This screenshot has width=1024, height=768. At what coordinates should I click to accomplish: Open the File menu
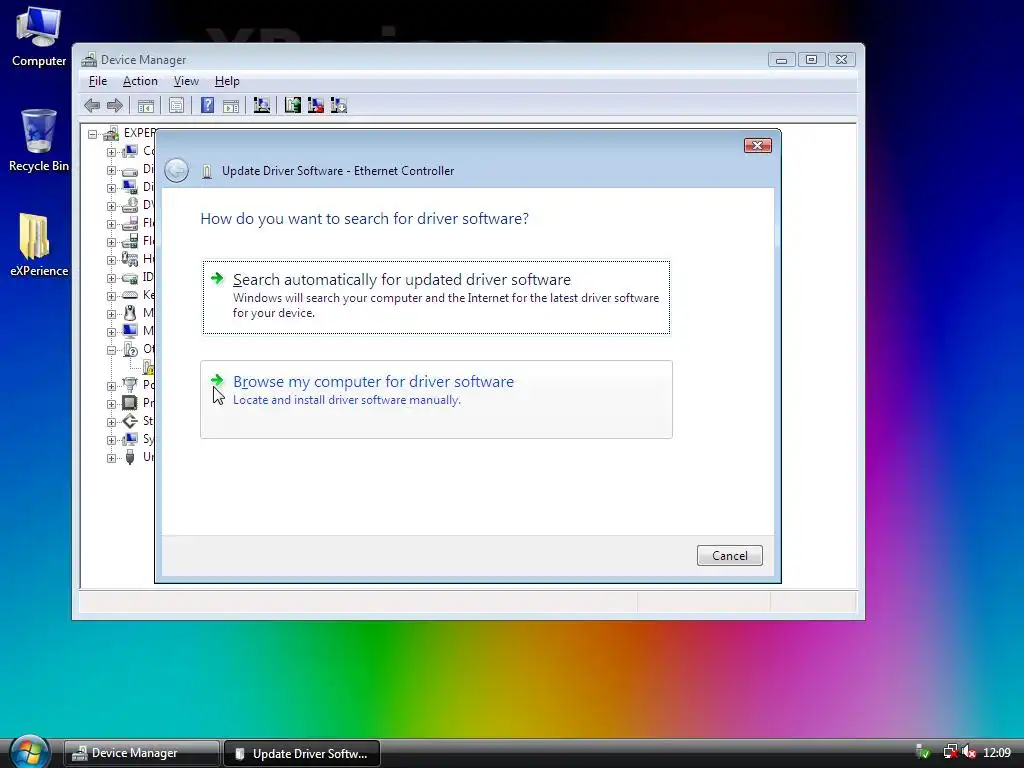coord(98,81)
